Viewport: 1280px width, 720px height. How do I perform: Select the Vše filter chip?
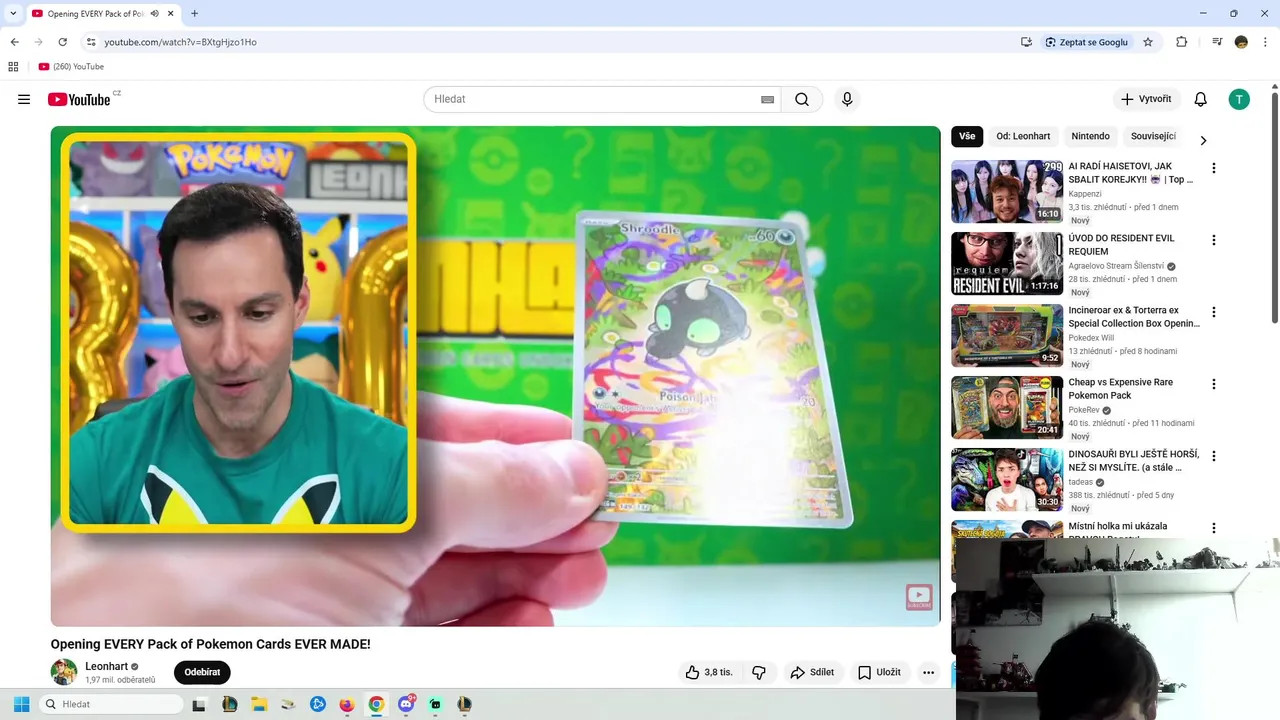click(x=967, y=136)
